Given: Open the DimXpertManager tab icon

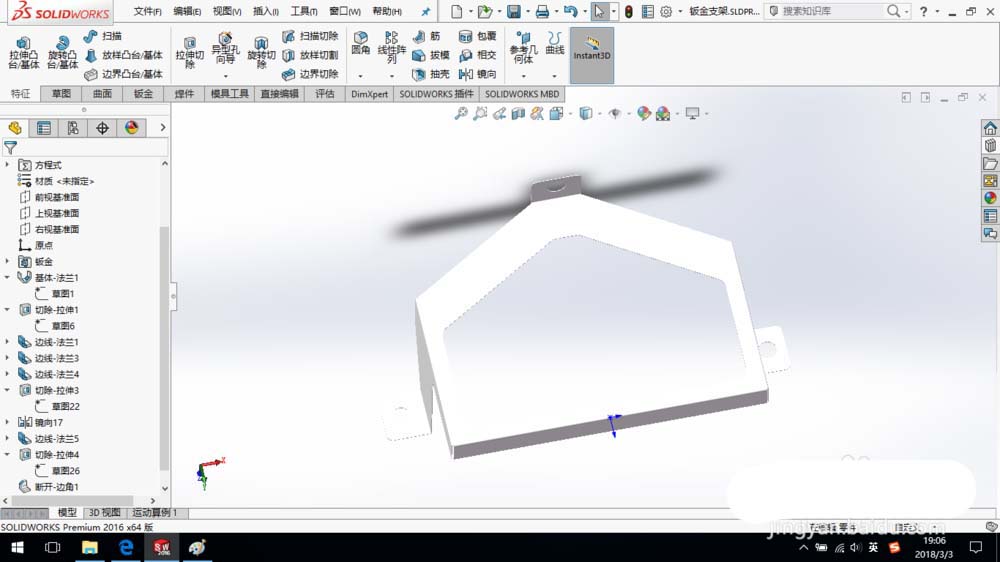Looking at the screenshot, I should coord(102,128).
